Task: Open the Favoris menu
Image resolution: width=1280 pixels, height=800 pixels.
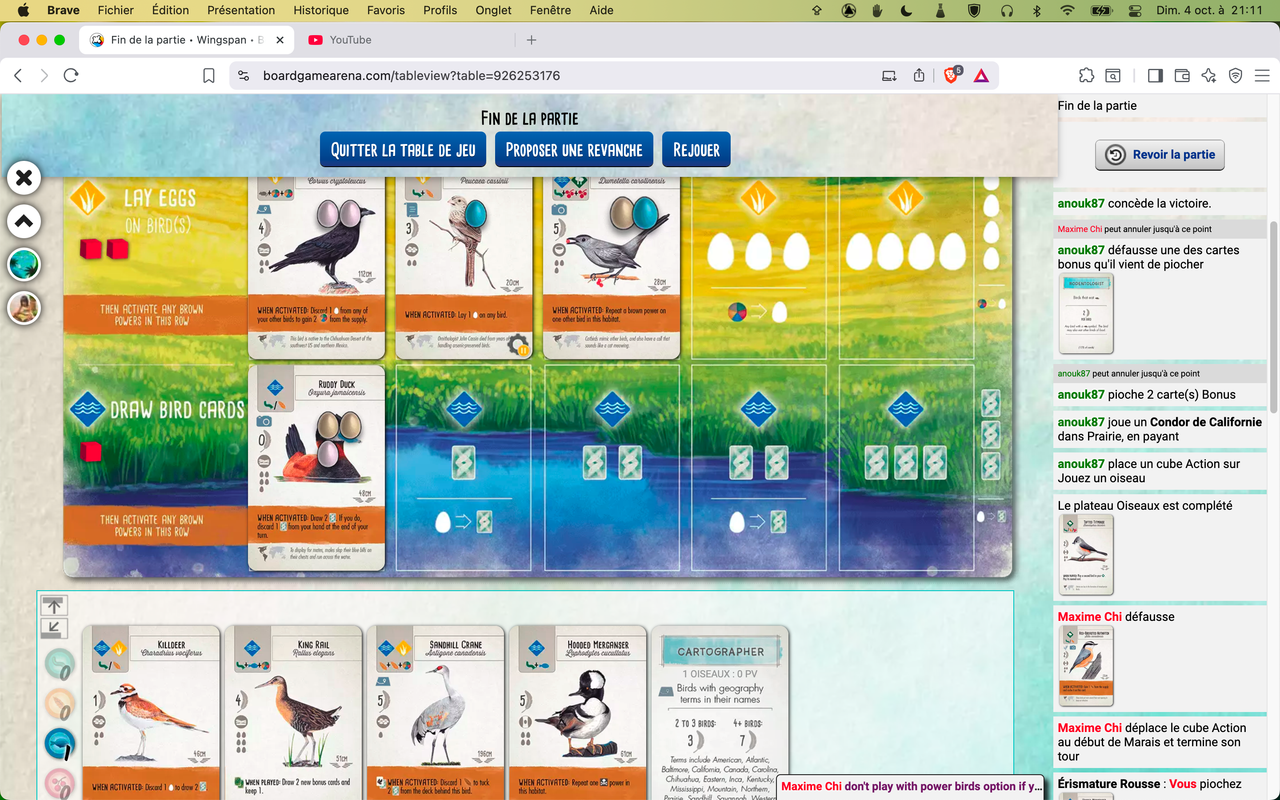Action: [x=386, y=10]
